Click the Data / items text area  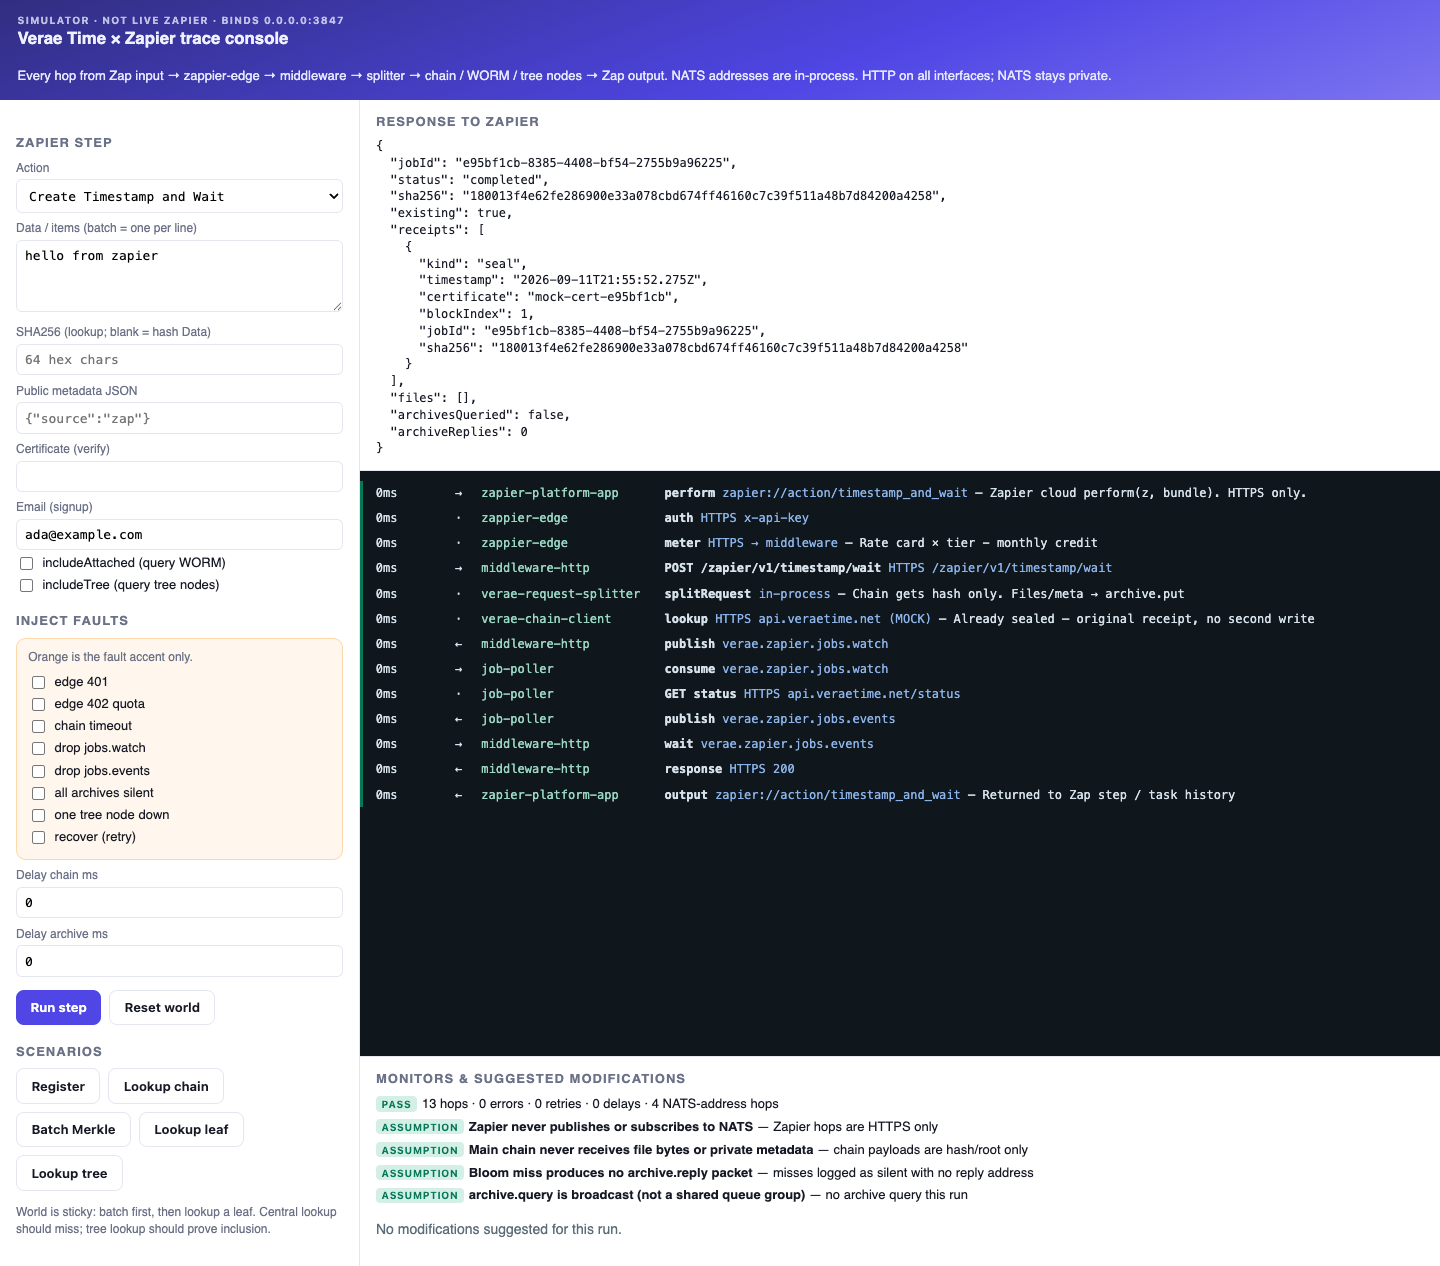179,276
